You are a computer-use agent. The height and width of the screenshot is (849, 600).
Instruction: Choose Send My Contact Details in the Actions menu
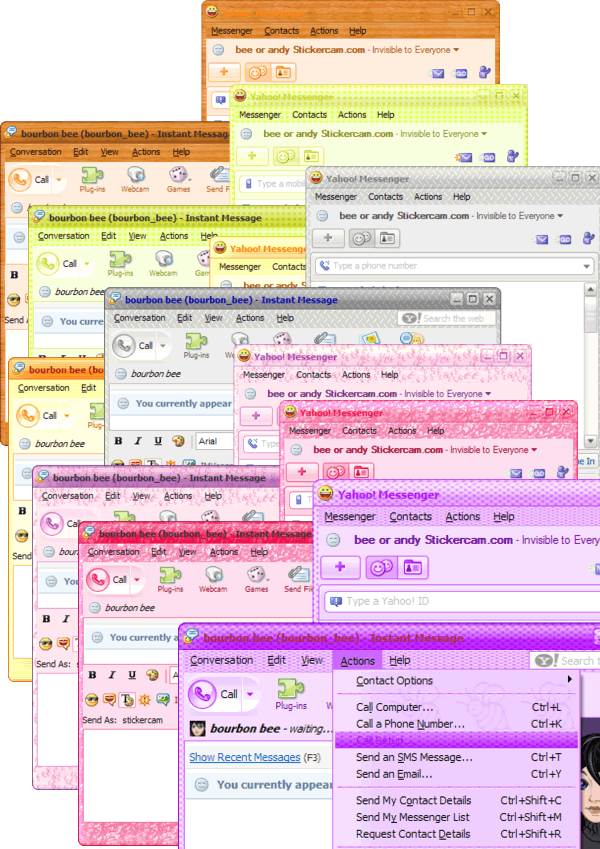click(x=456, y=800)
